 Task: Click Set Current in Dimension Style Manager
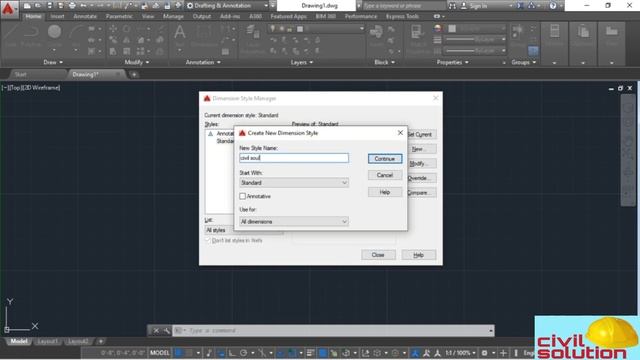(x=421, y=134)
